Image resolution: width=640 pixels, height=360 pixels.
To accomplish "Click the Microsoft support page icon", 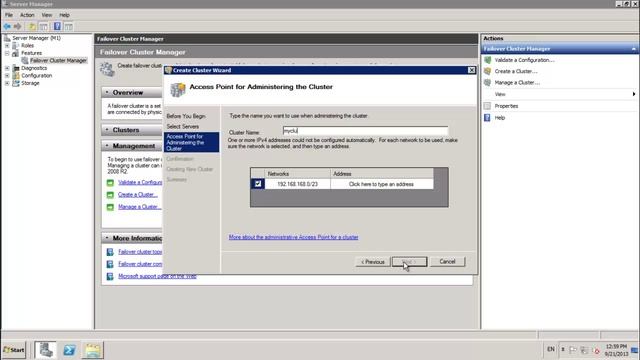I will pyautogui.click(x=110, y=276).
